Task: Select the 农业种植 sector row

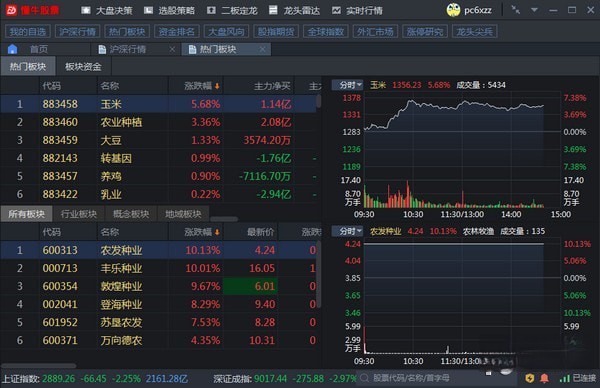Action: coord(158,122)
